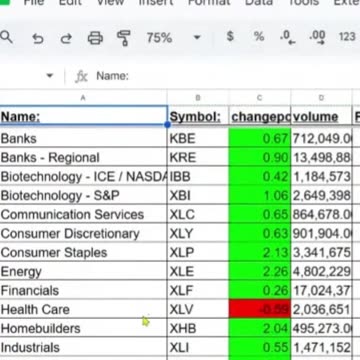Viewport: 360px width, 360px height.
Task: Click the Communication Services cell
Action: (83, 214)
